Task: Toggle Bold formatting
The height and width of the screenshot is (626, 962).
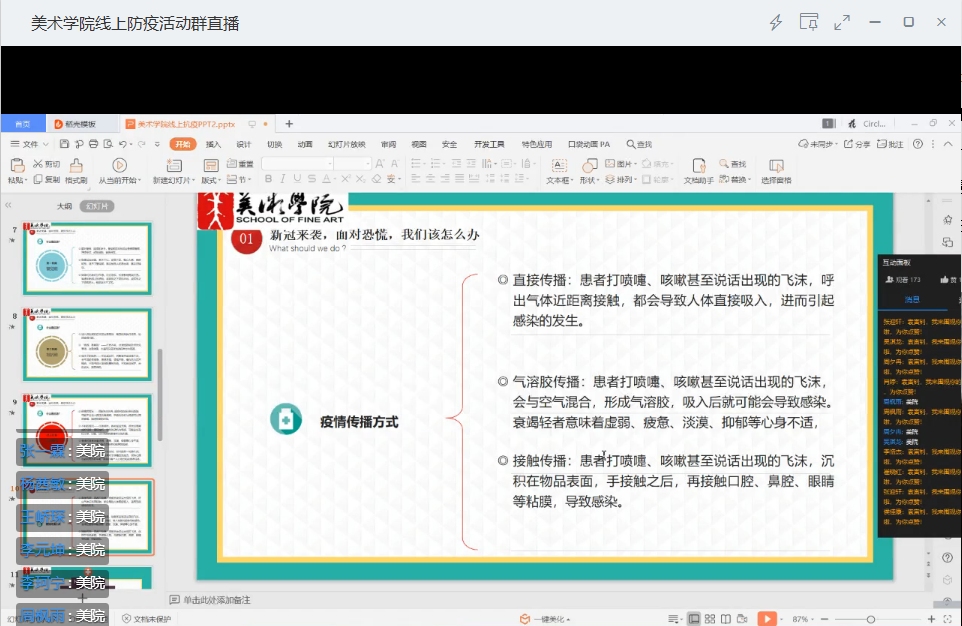Action: pyautogui.click(x=268, y=179)
